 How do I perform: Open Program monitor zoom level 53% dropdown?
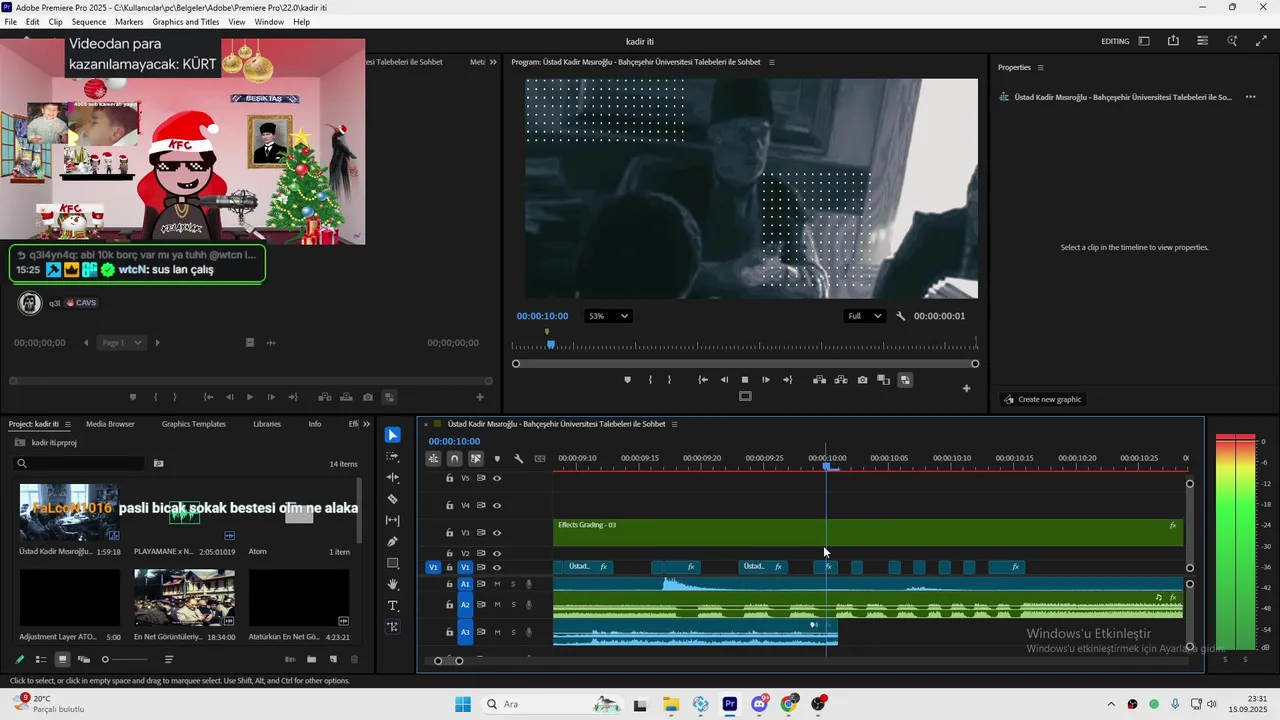pos(608,316)
